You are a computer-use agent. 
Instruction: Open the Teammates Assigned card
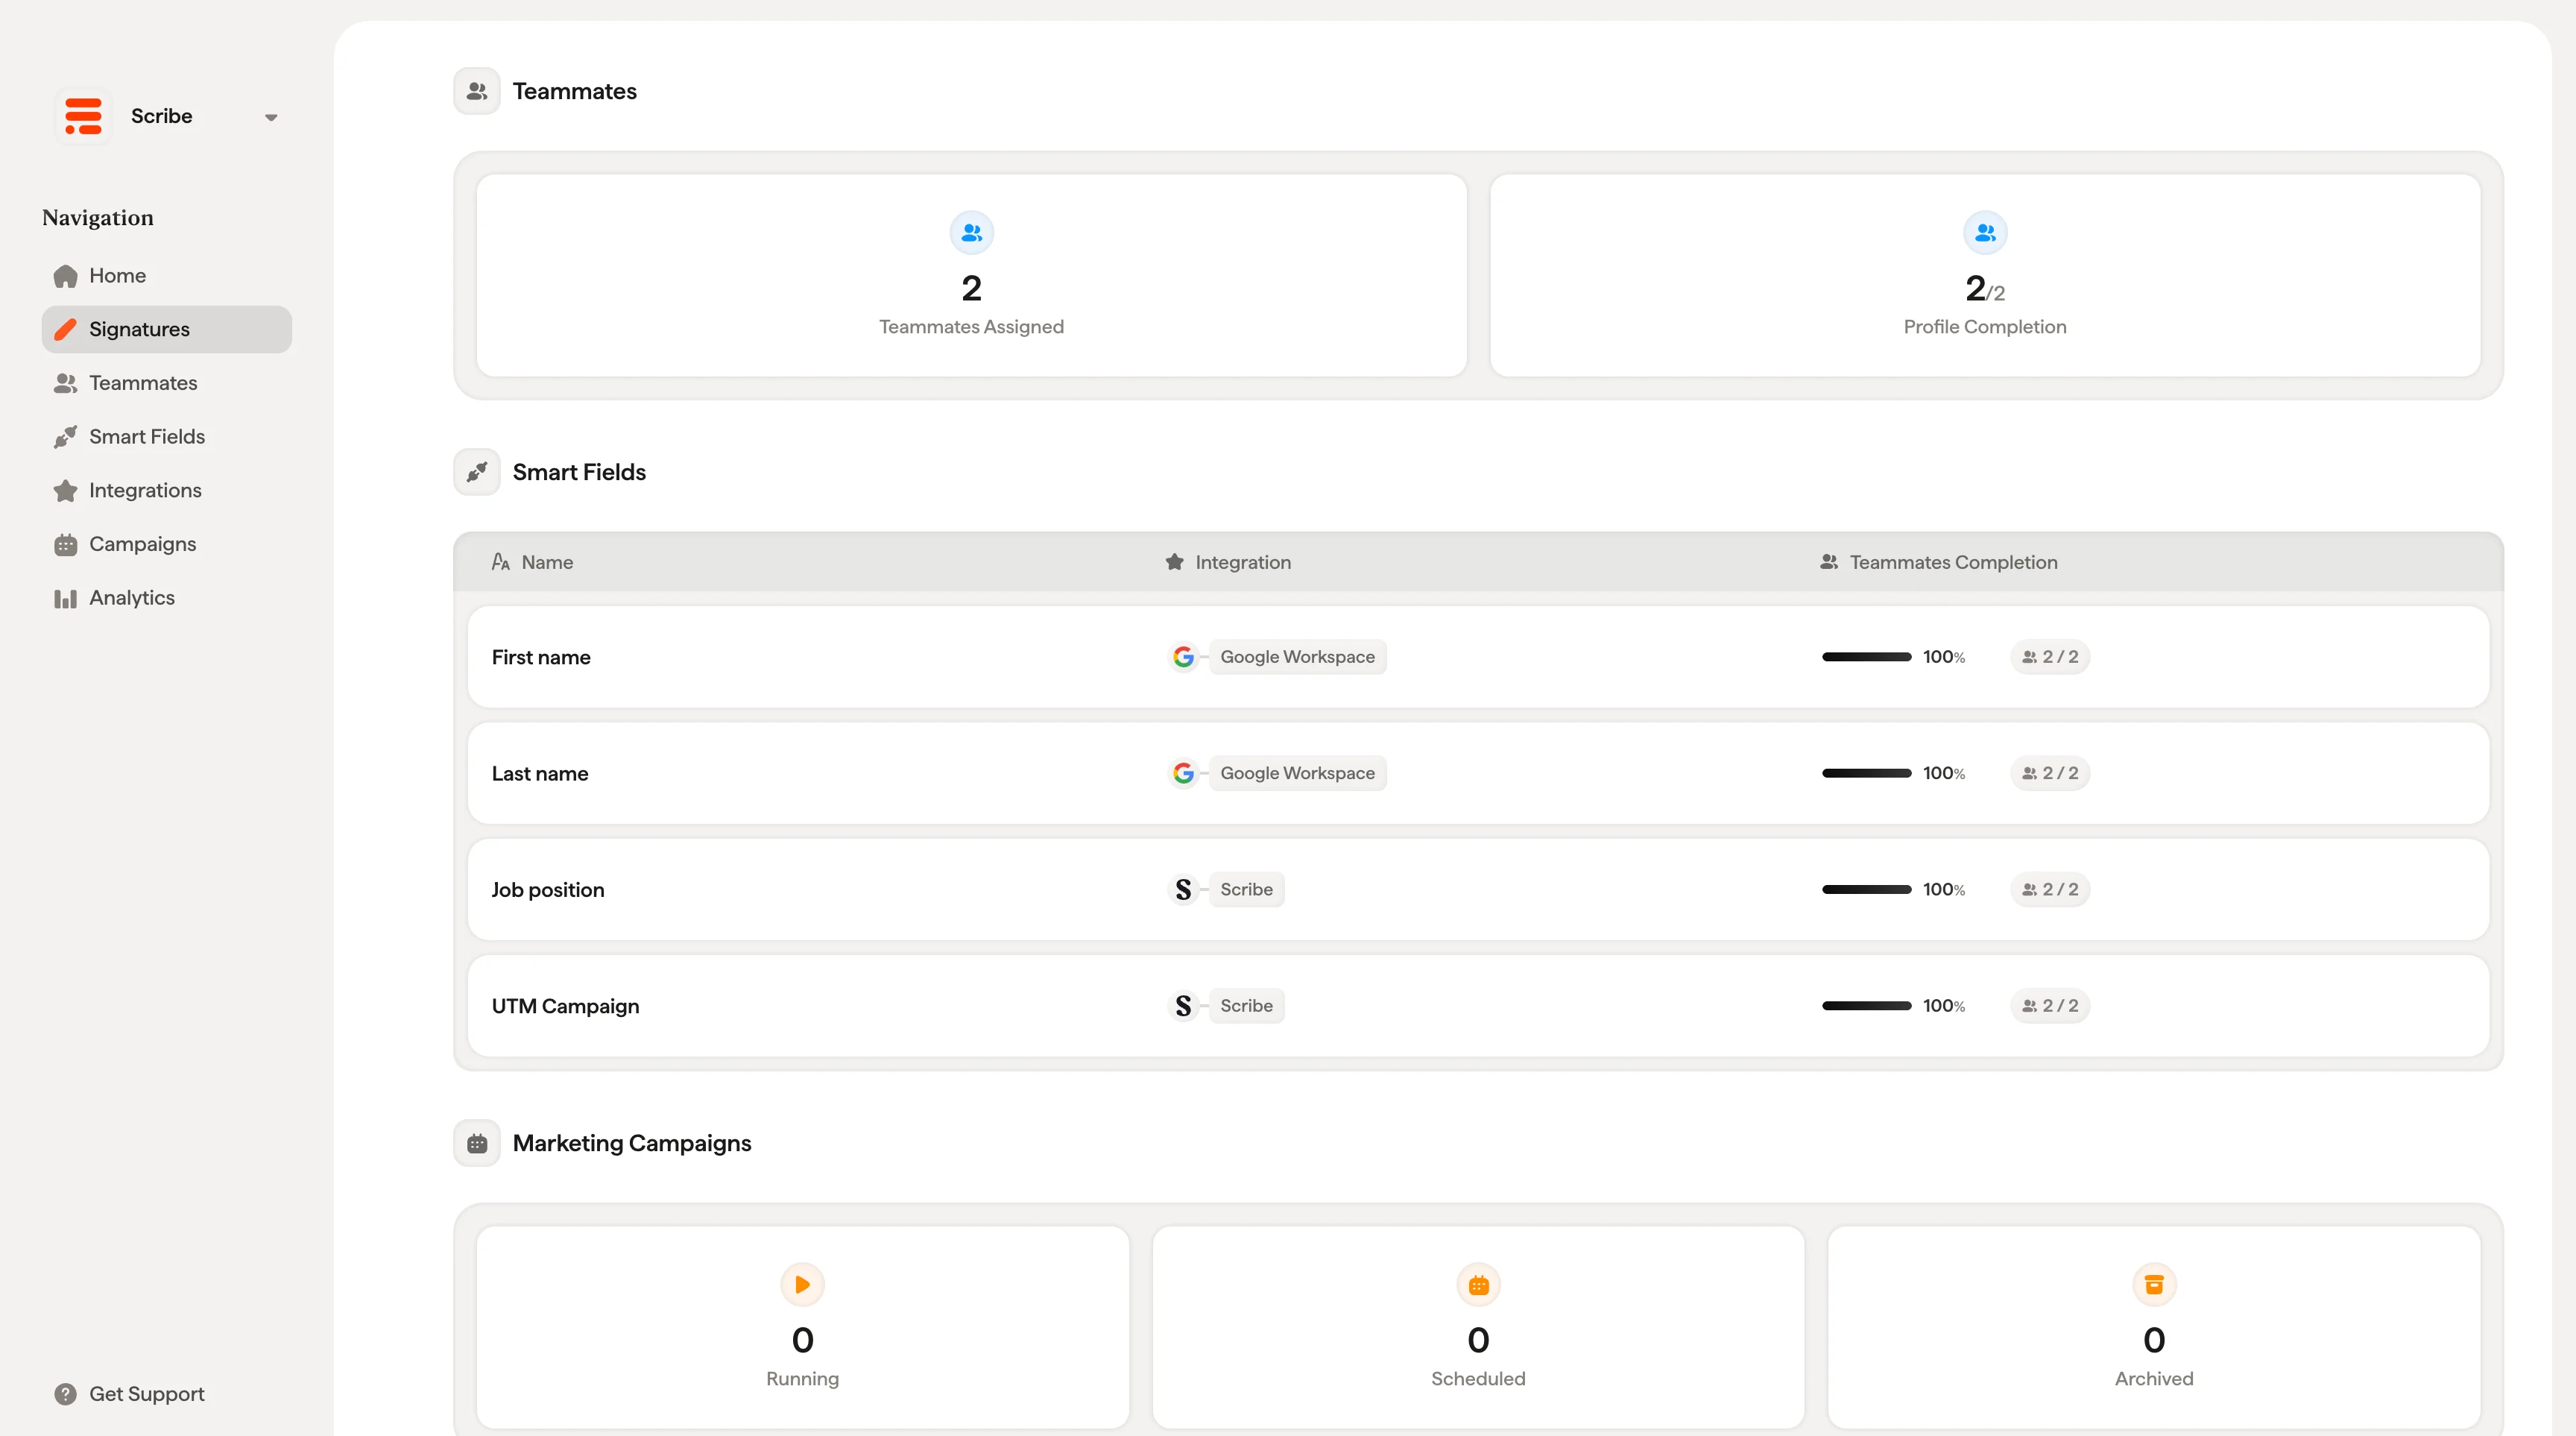(971, 275)
